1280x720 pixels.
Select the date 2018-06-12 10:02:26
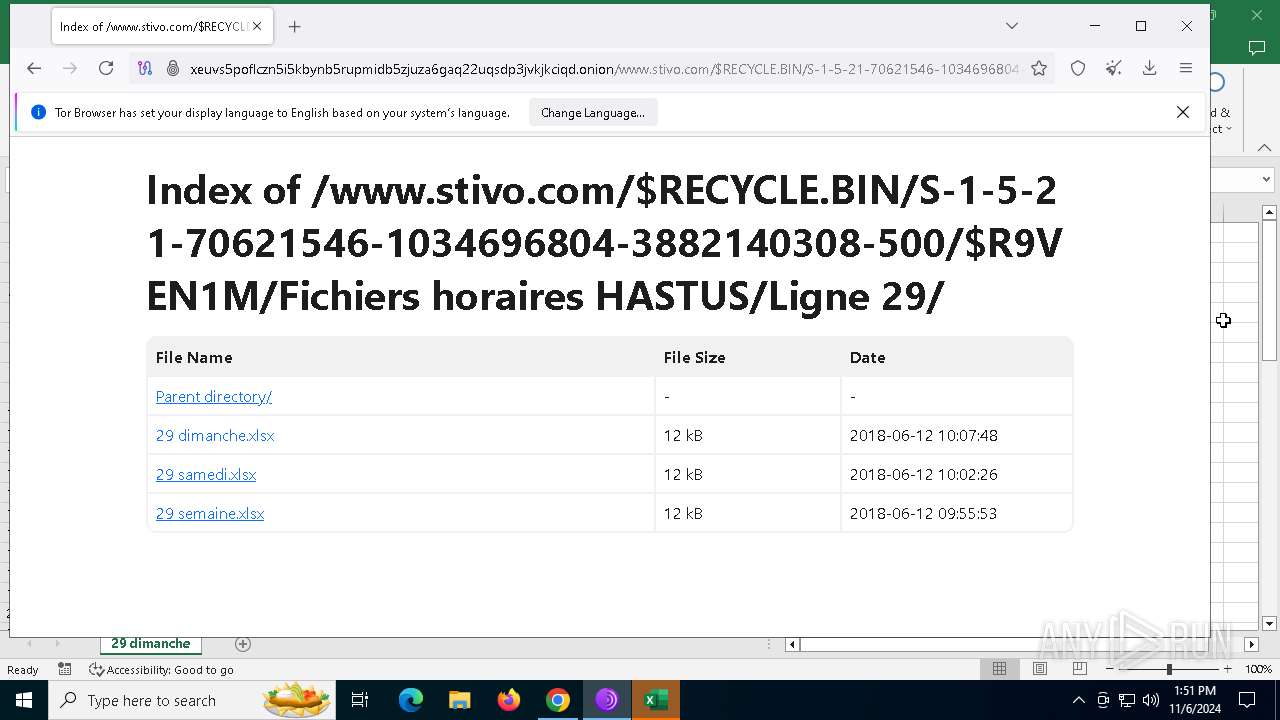923,475
